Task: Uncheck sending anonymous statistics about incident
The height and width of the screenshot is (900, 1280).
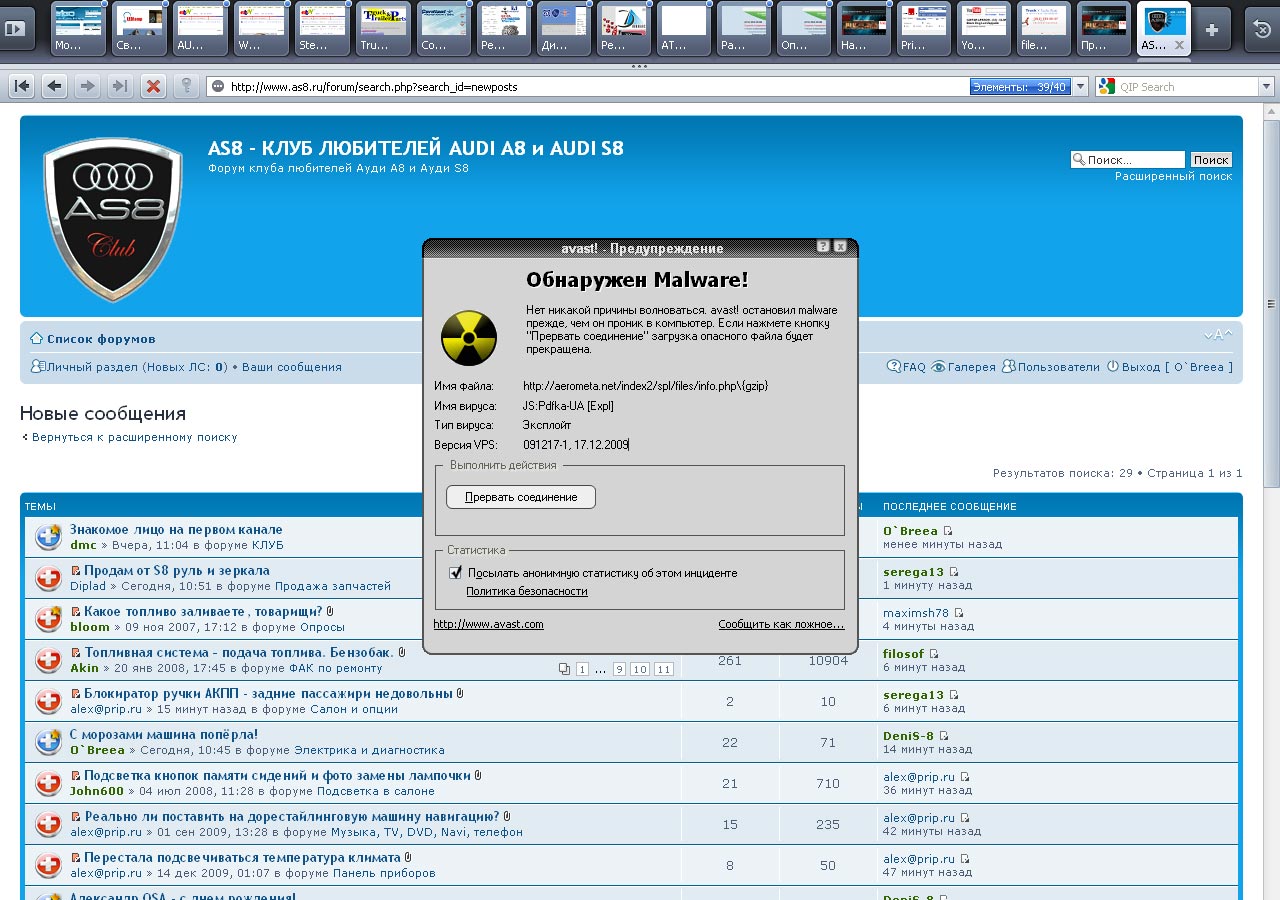Action: click(456, 573)
